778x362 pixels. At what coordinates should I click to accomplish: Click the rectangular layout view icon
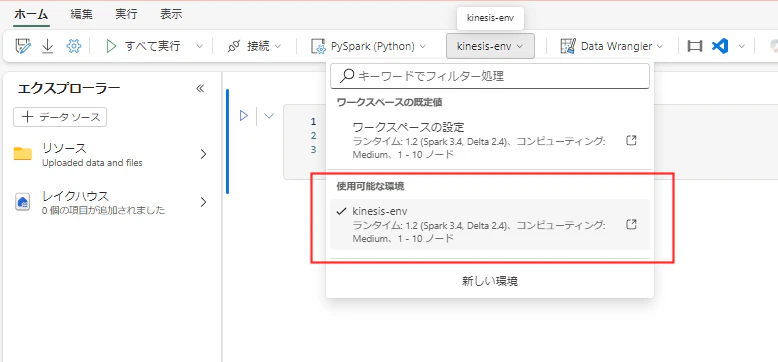(695, 46)
